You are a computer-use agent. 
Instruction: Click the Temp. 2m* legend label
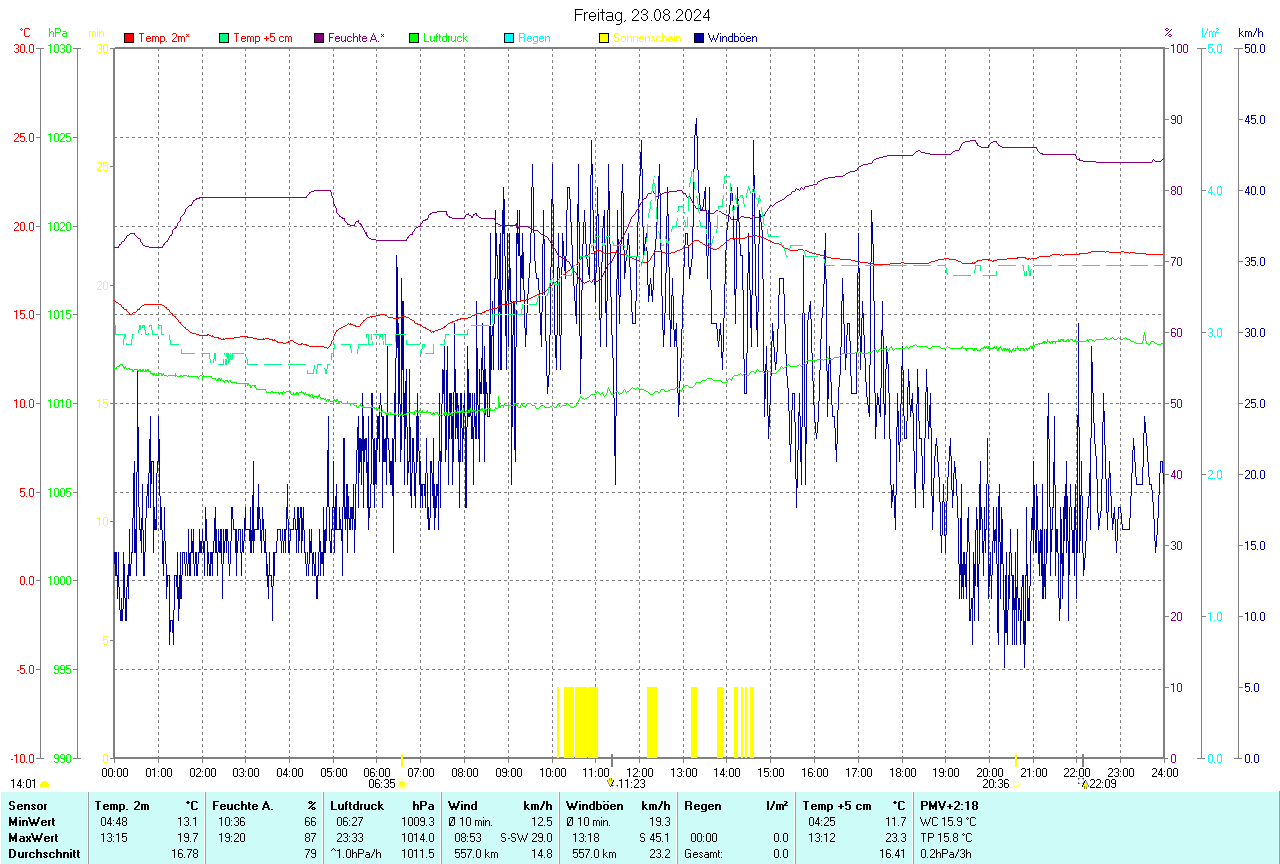tap(164, 38)
